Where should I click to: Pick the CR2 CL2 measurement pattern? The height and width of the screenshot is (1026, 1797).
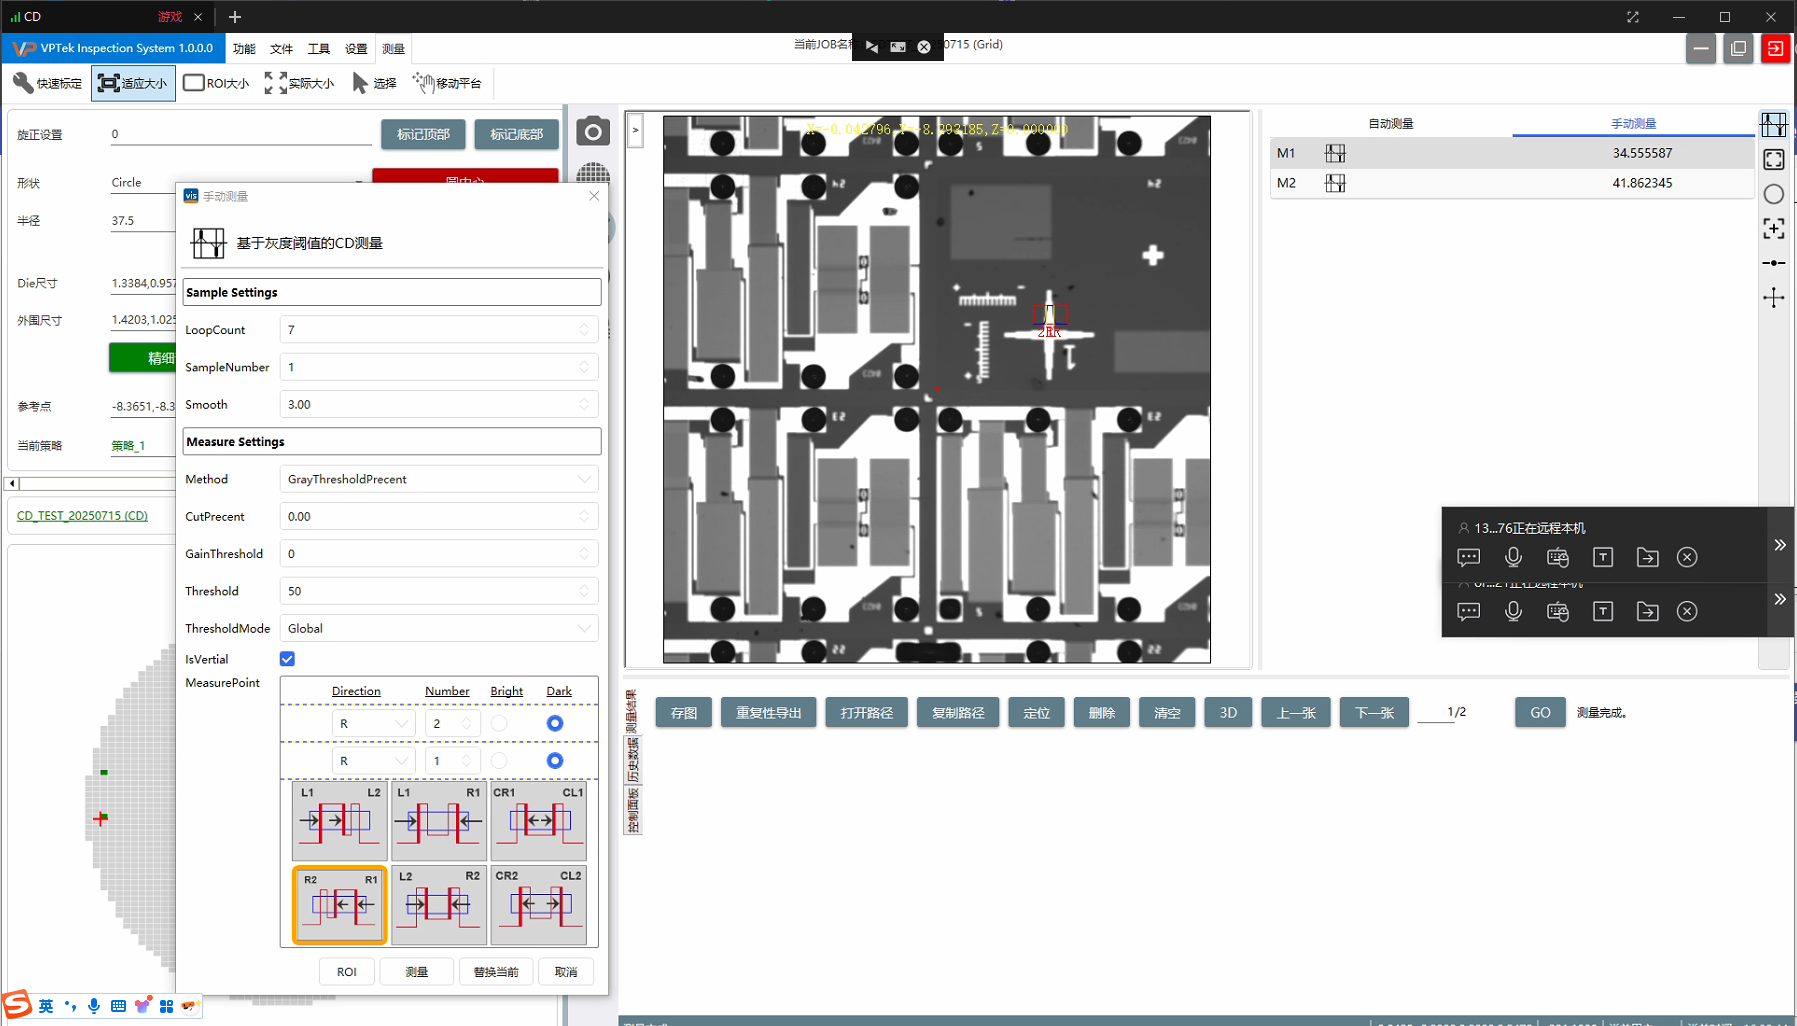[538, 904]
